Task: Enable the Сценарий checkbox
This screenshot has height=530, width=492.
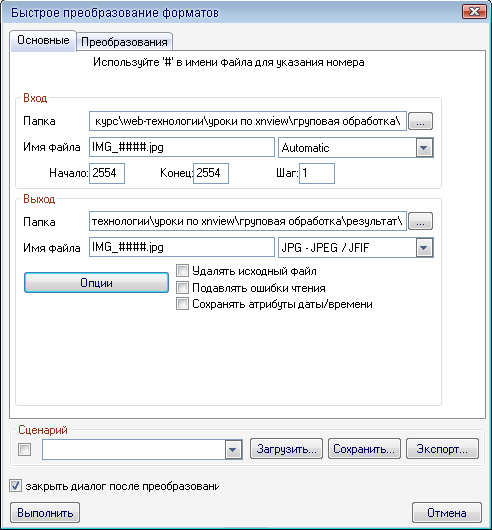Action: click(x=24, y=450)
